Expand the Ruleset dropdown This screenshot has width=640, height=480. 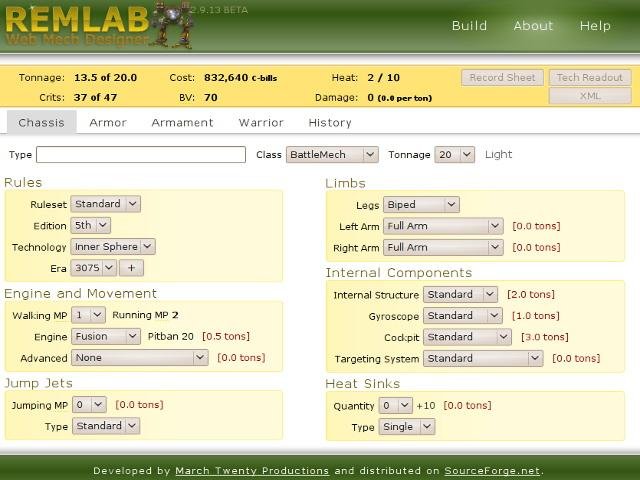point(106,204)
